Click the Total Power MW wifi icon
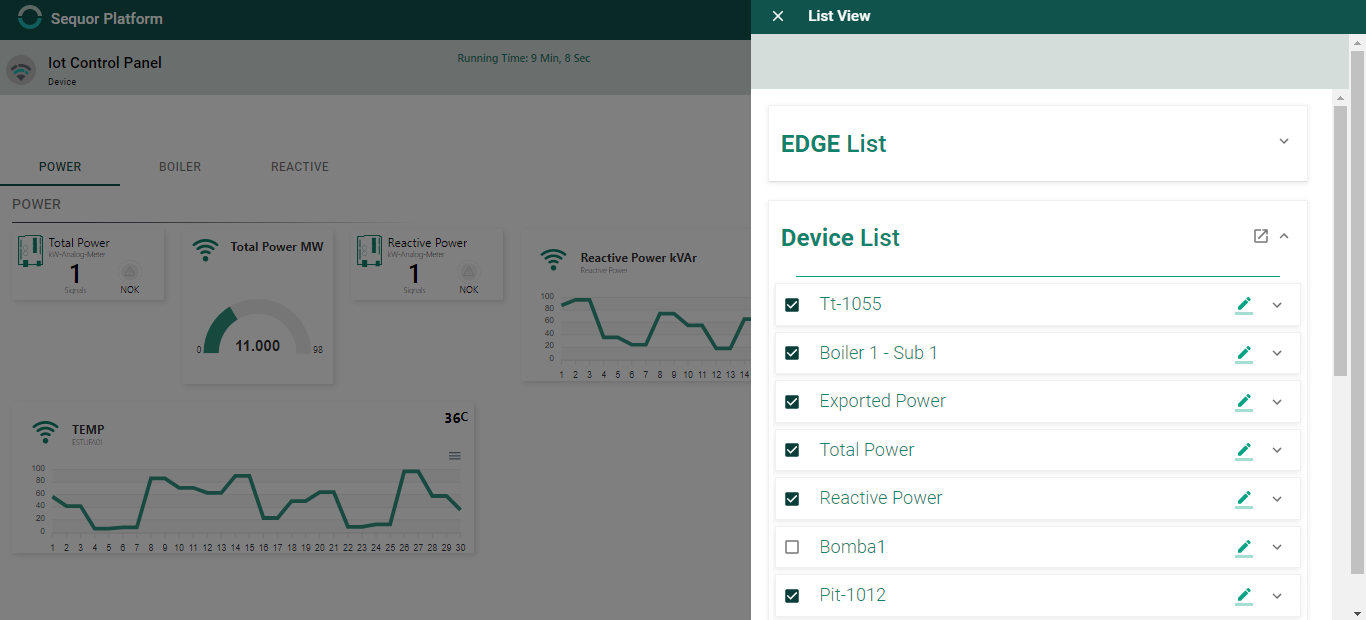This screenshot has height=620, width=1366. pos(206,250)
